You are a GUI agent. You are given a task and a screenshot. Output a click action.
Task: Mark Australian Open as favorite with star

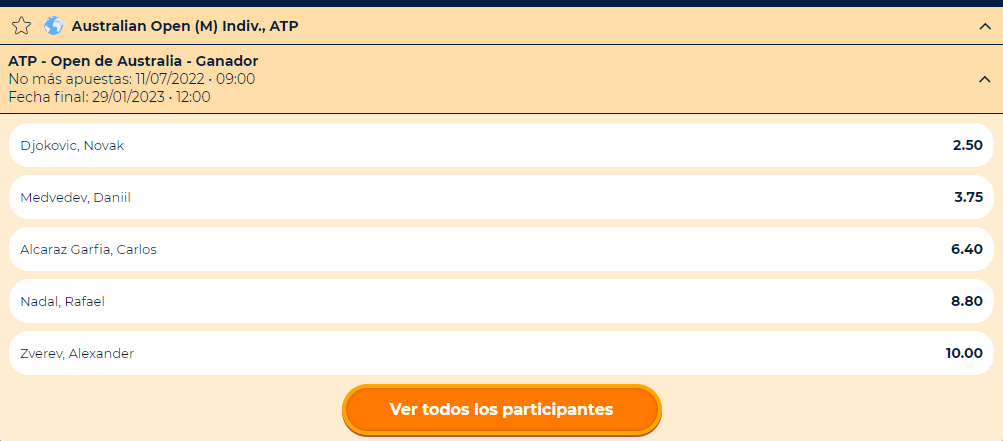(21, 26)
